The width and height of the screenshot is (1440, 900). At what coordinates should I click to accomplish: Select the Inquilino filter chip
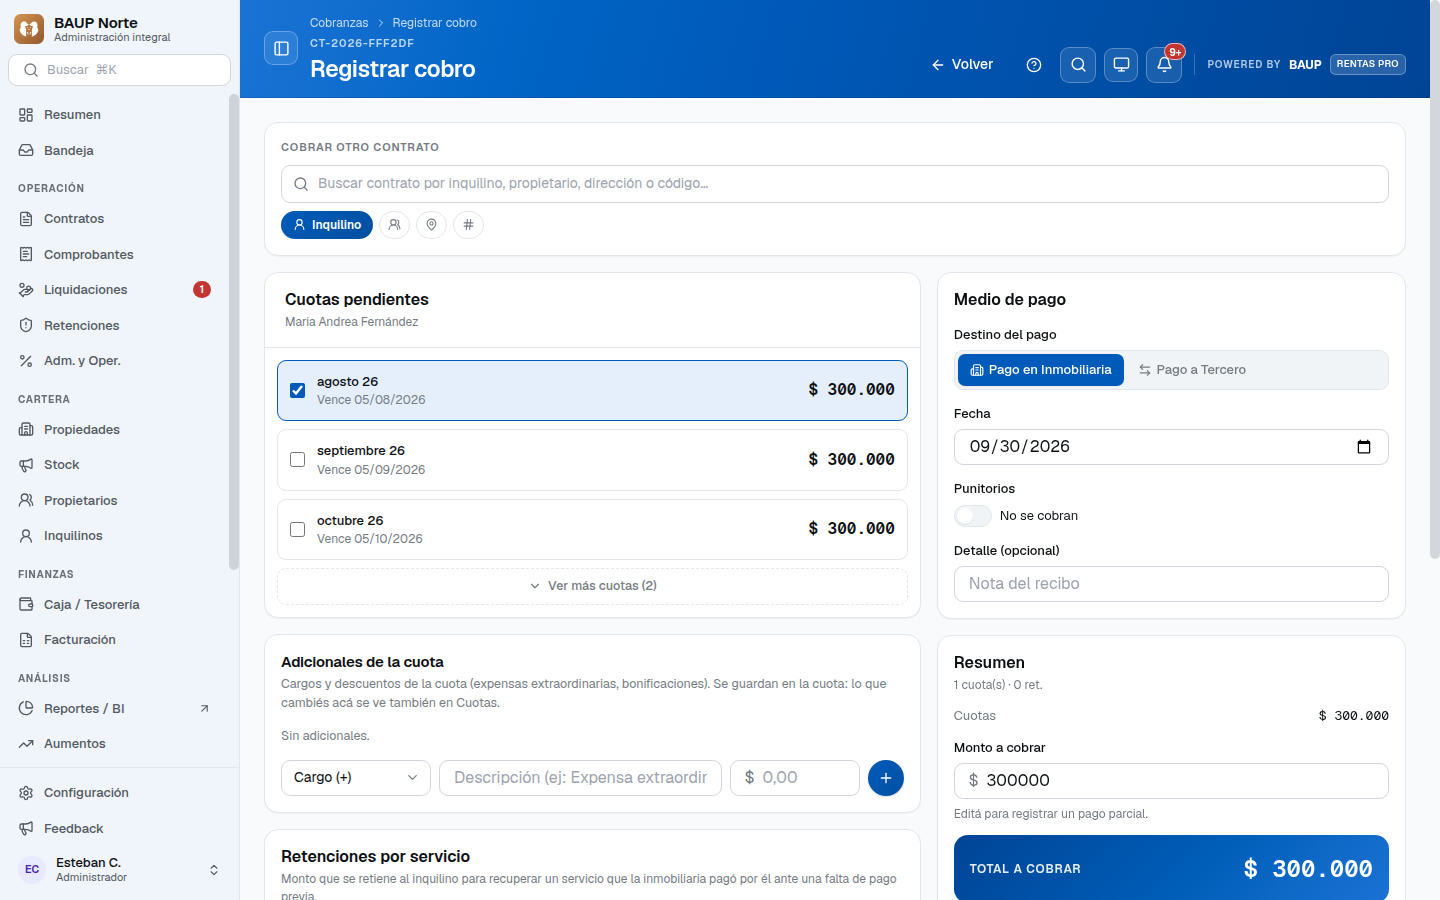327,225
